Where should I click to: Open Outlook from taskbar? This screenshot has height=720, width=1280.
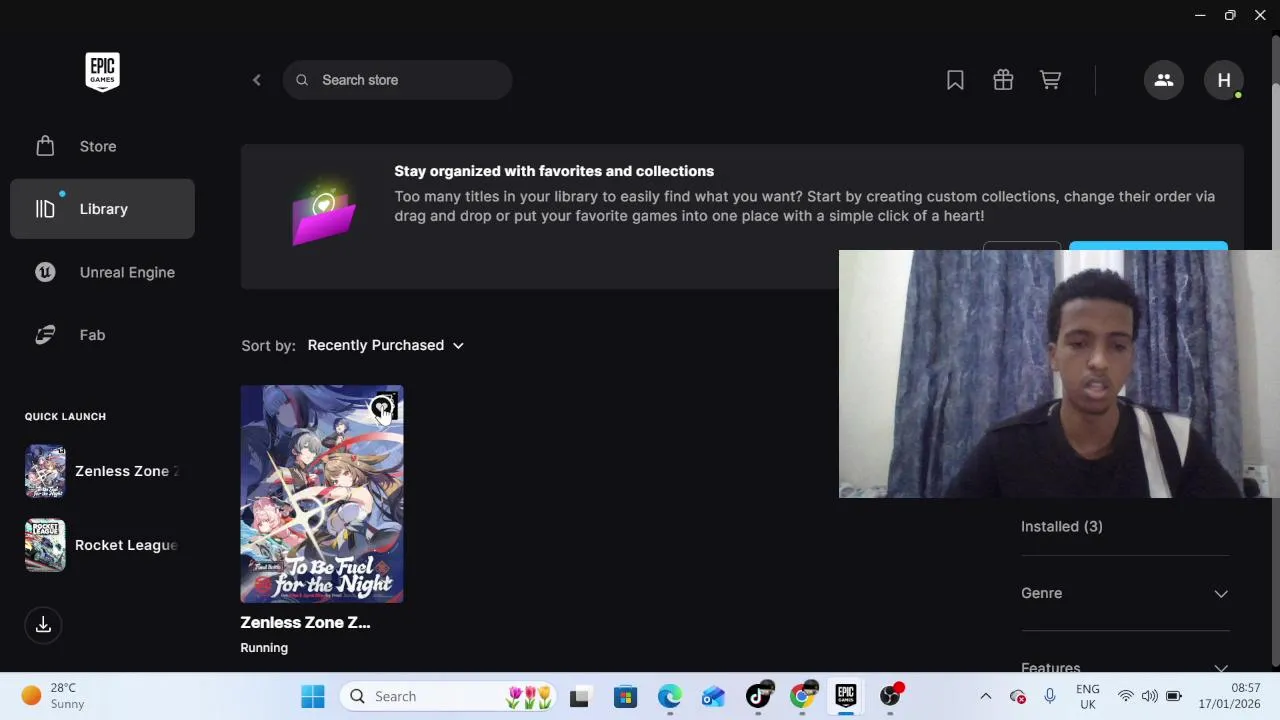[713, 696]
